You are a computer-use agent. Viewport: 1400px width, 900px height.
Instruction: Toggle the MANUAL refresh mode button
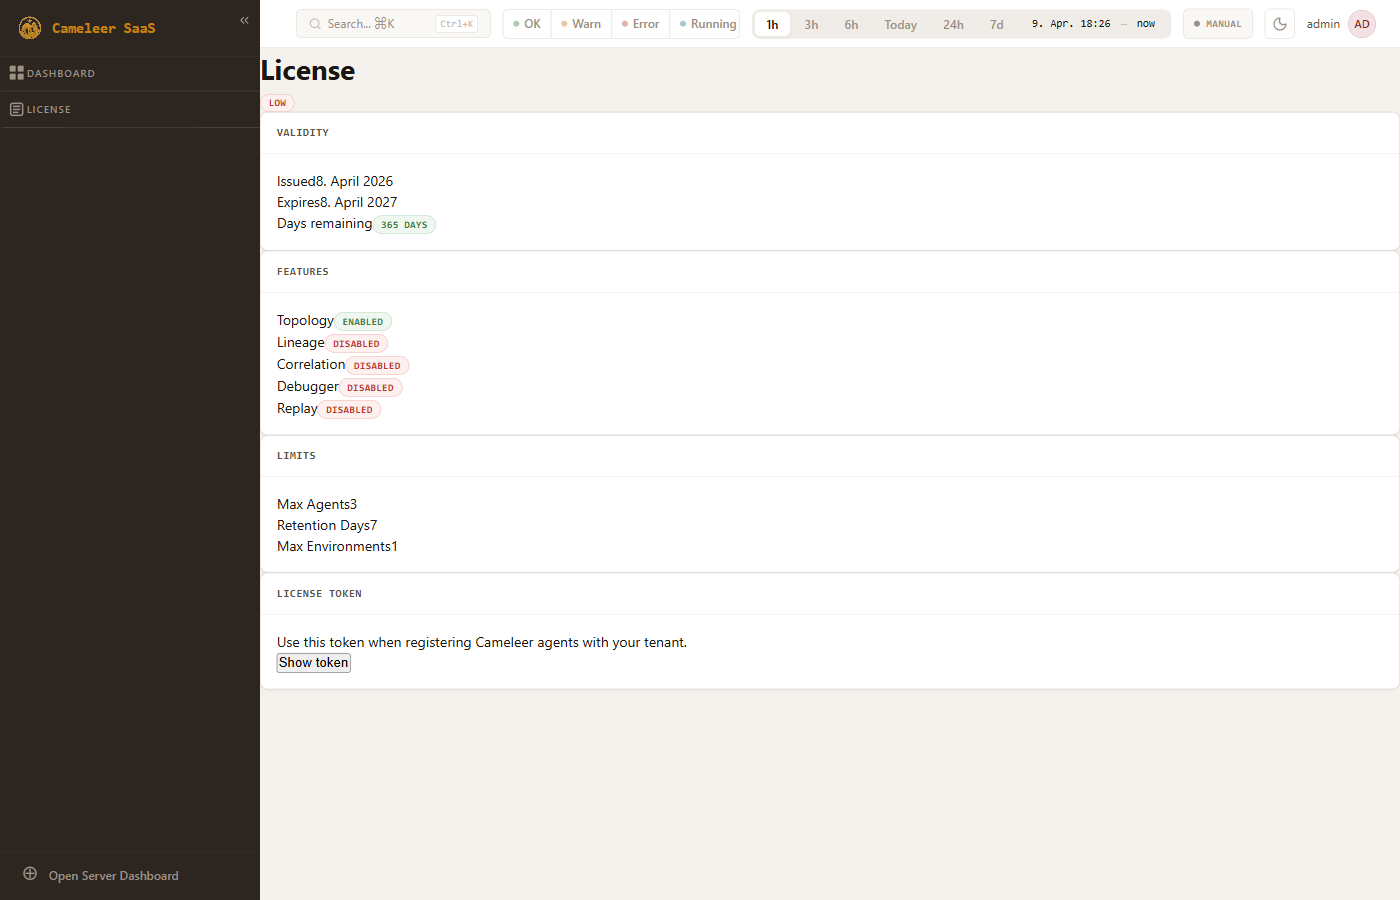tap(1217, 24)
